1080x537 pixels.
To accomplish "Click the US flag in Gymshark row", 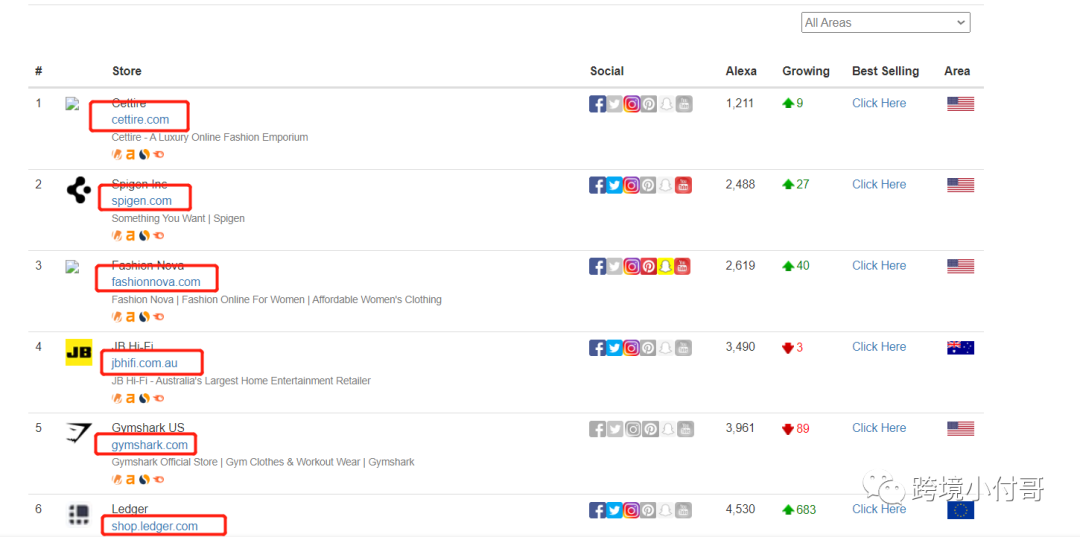I will click(x=960, y=429).
